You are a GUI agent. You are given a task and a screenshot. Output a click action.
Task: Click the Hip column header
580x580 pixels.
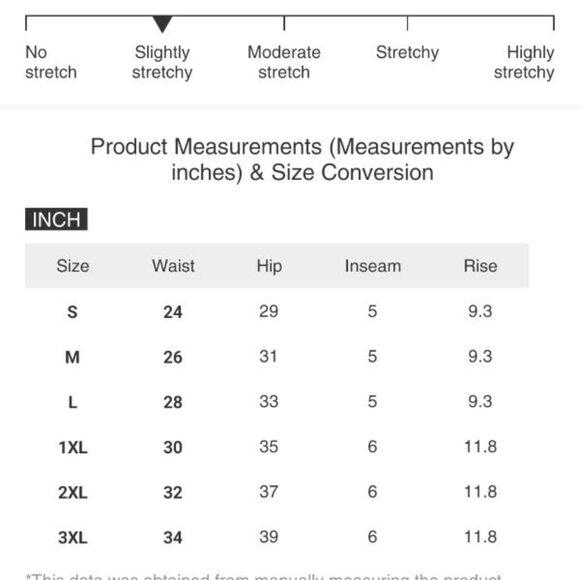(269, 266)
